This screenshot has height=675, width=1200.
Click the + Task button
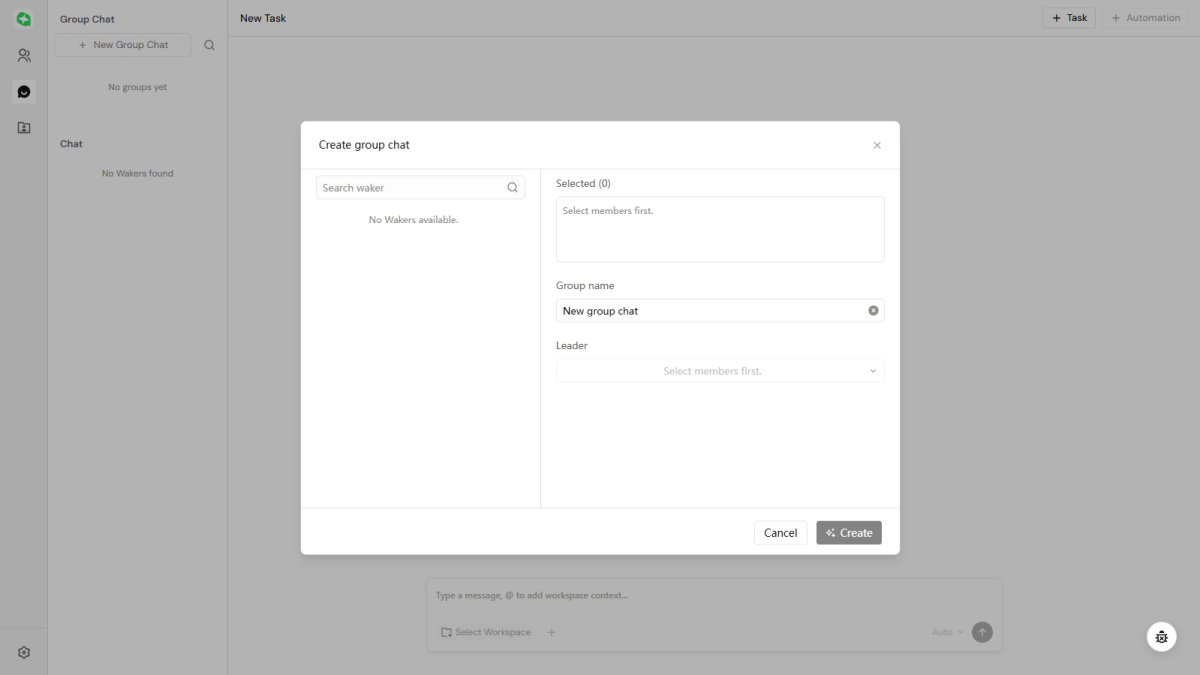[x=1069, y=18]
